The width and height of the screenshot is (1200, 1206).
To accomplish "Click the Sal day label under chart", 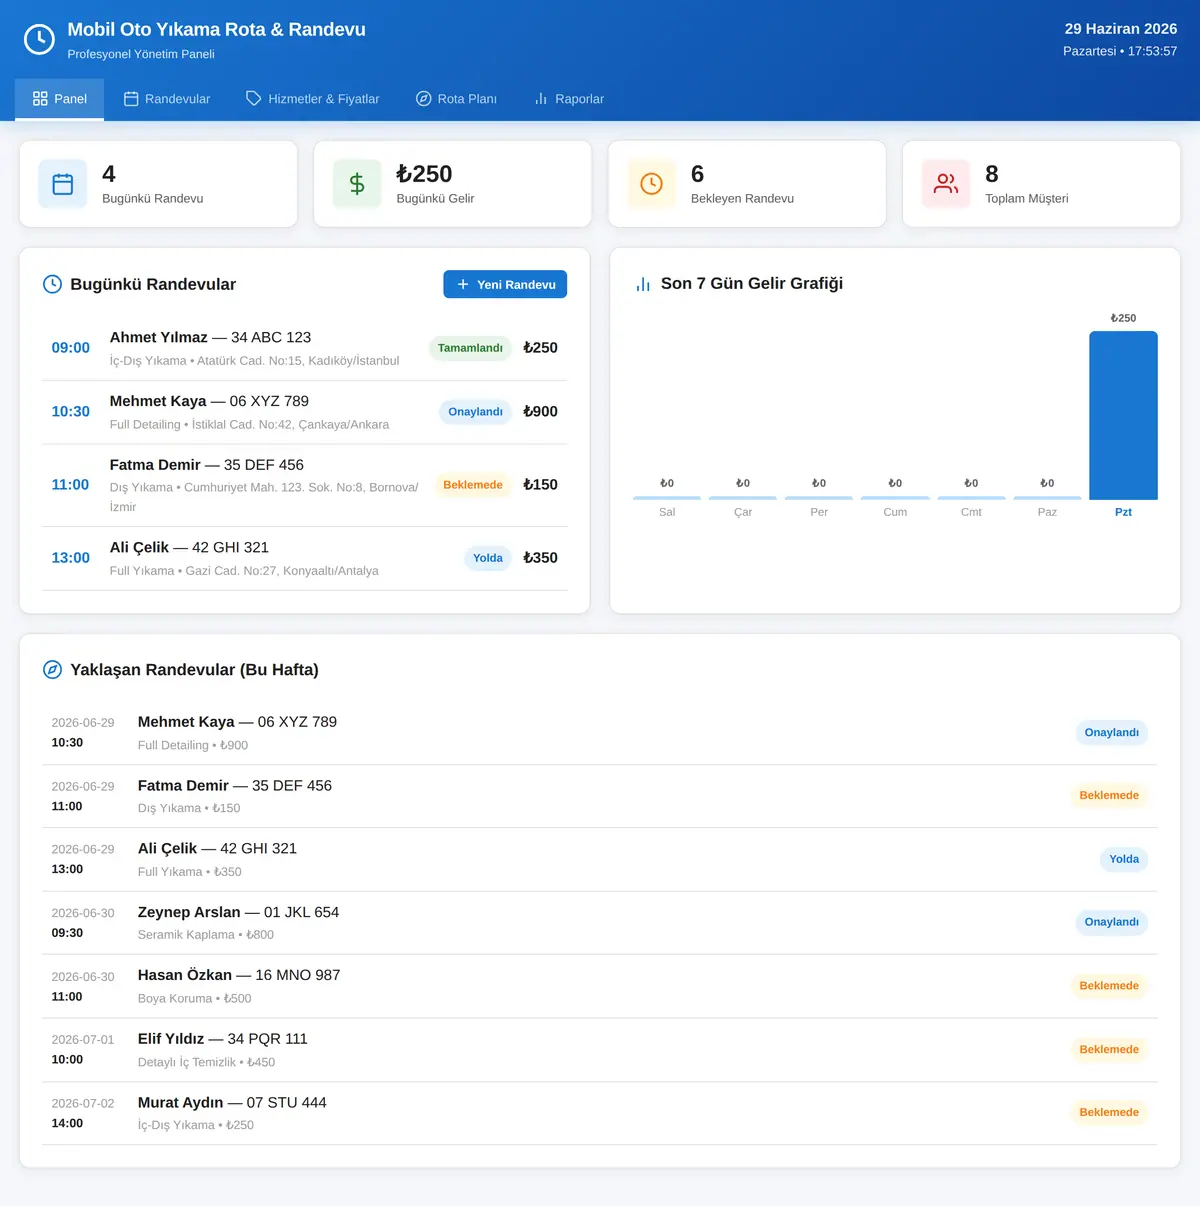I will (x=667, y=512).
